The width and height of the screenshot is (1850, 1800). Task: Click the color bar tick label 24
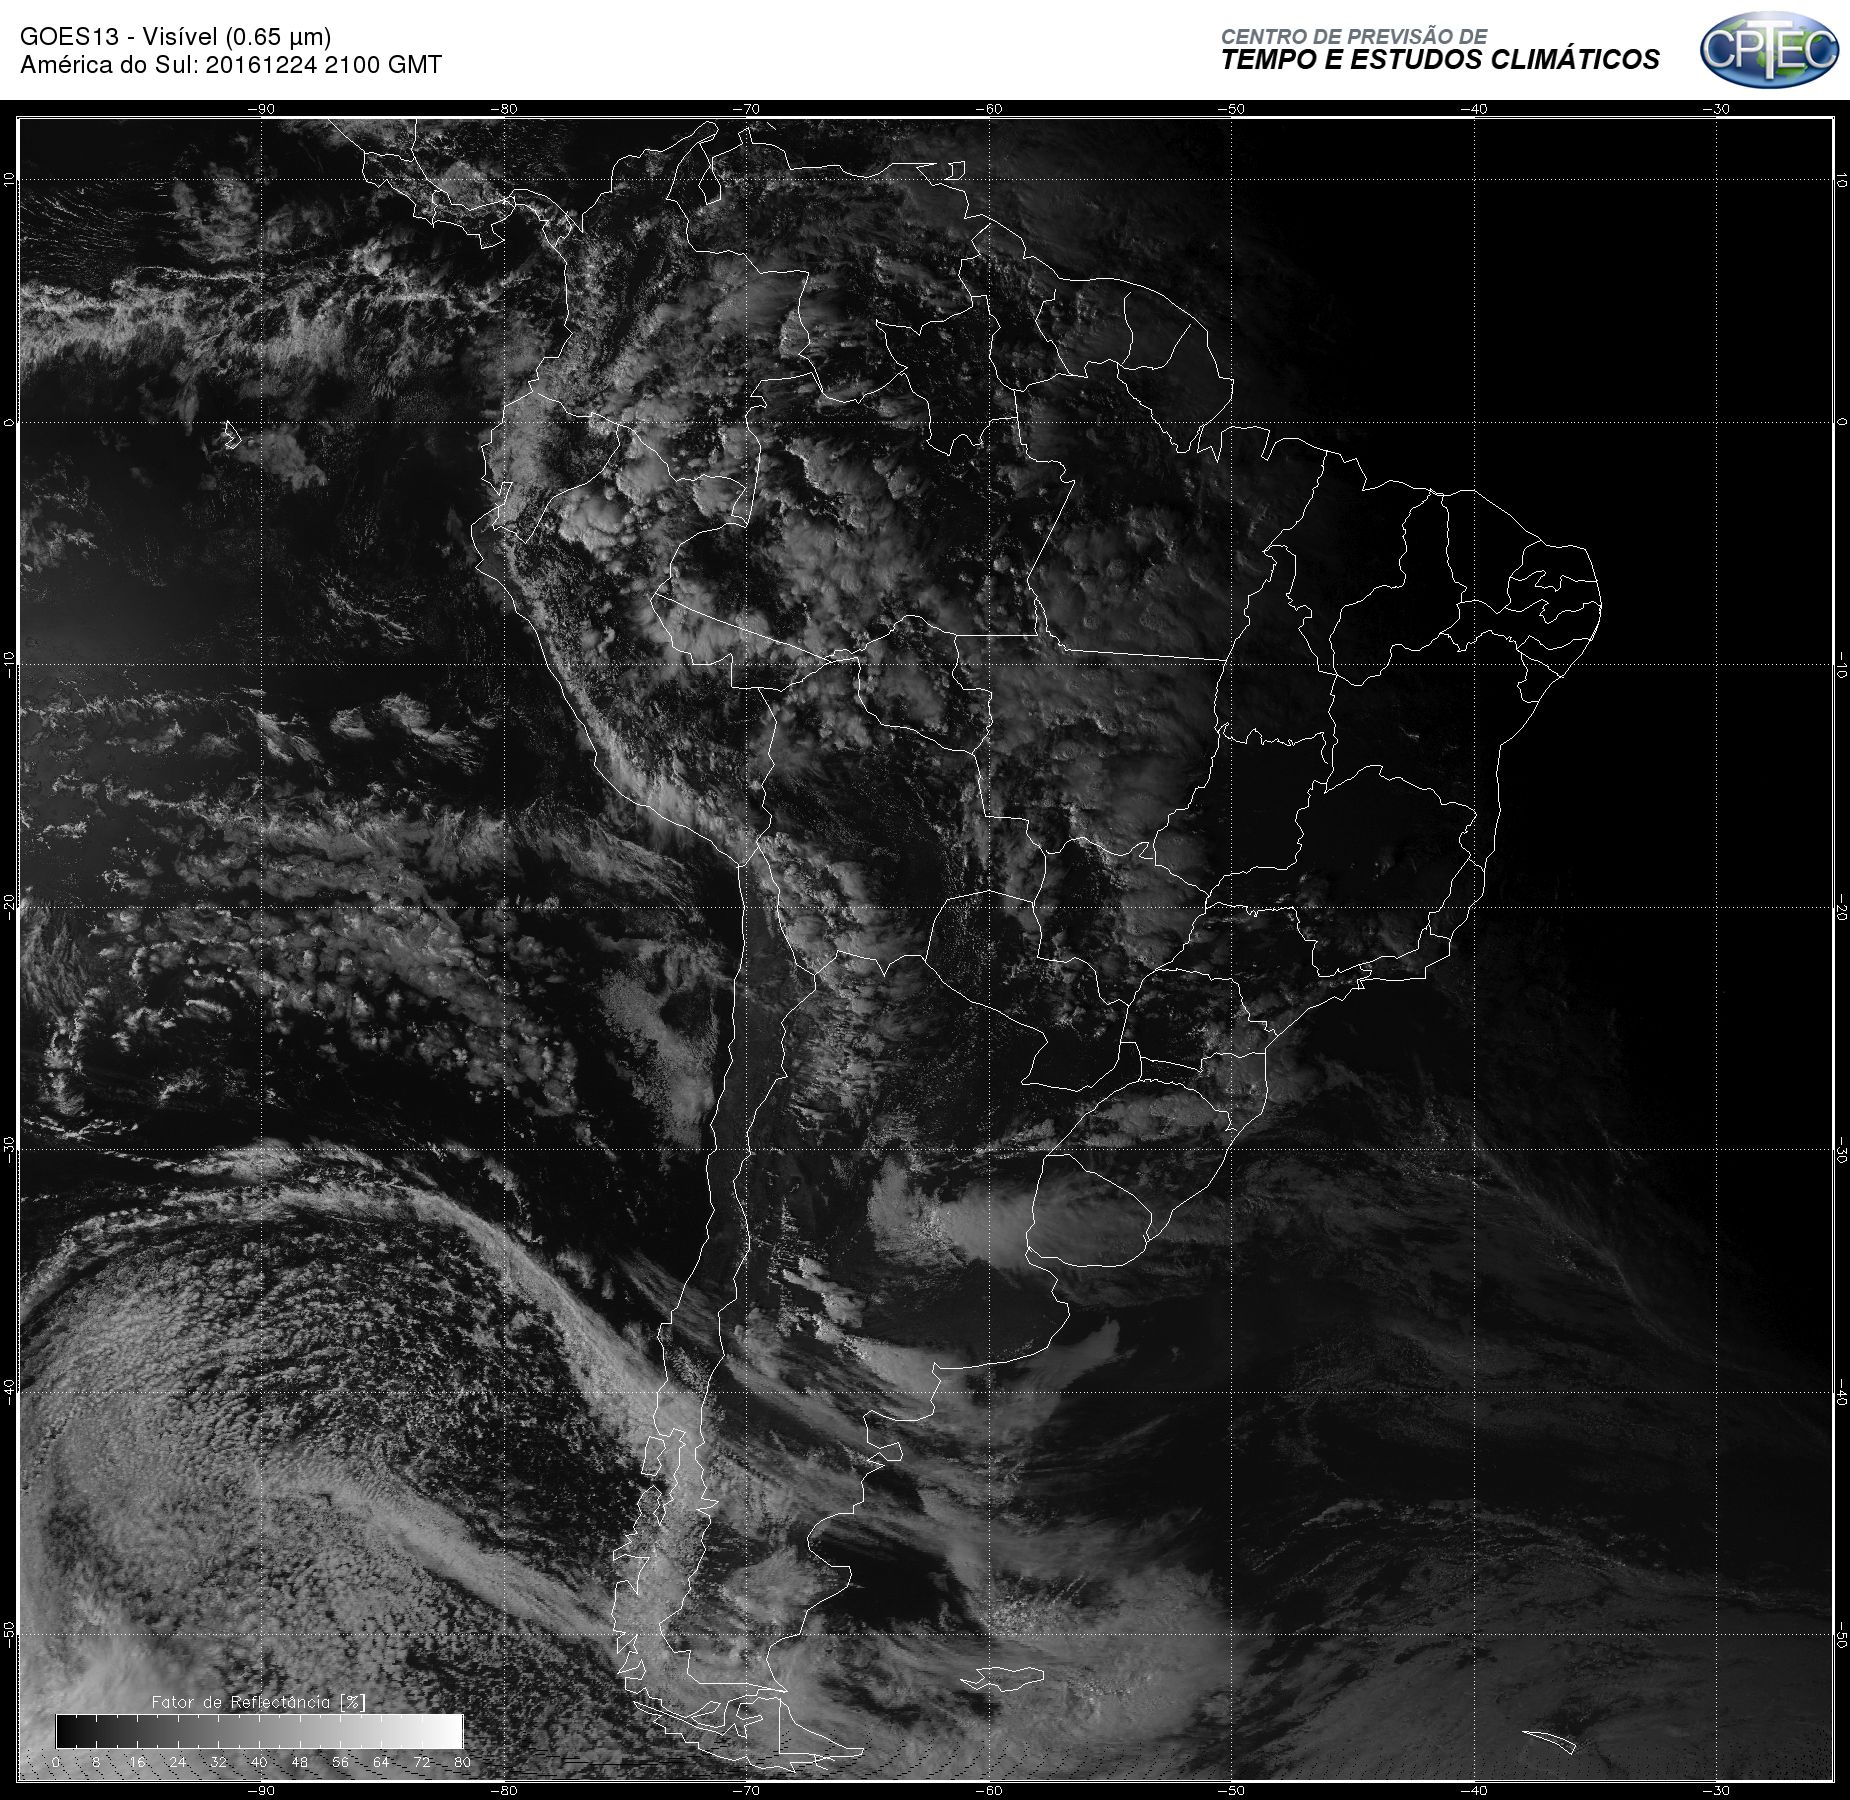pos(178,1762)
